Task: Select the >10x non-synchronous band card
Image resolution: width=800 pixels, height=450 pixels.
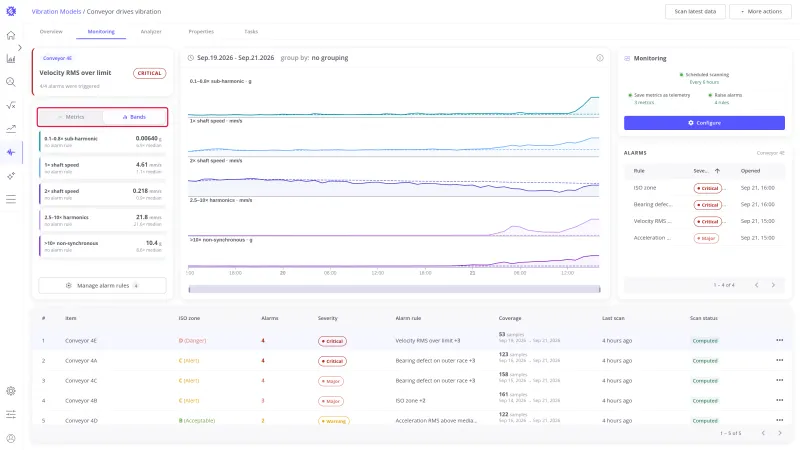Action: click(103, 246)
